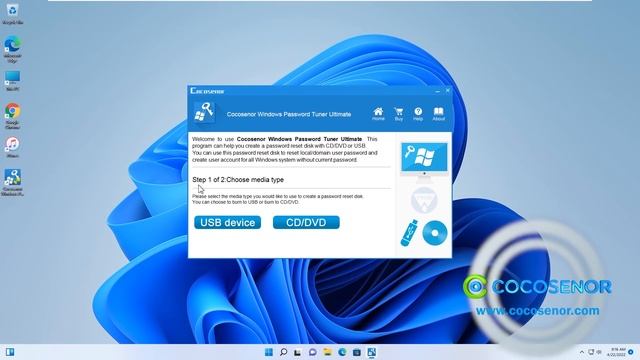Open the Buy shopping cart icon
Viewport: 640px width, 360px height.
point(399,114)
